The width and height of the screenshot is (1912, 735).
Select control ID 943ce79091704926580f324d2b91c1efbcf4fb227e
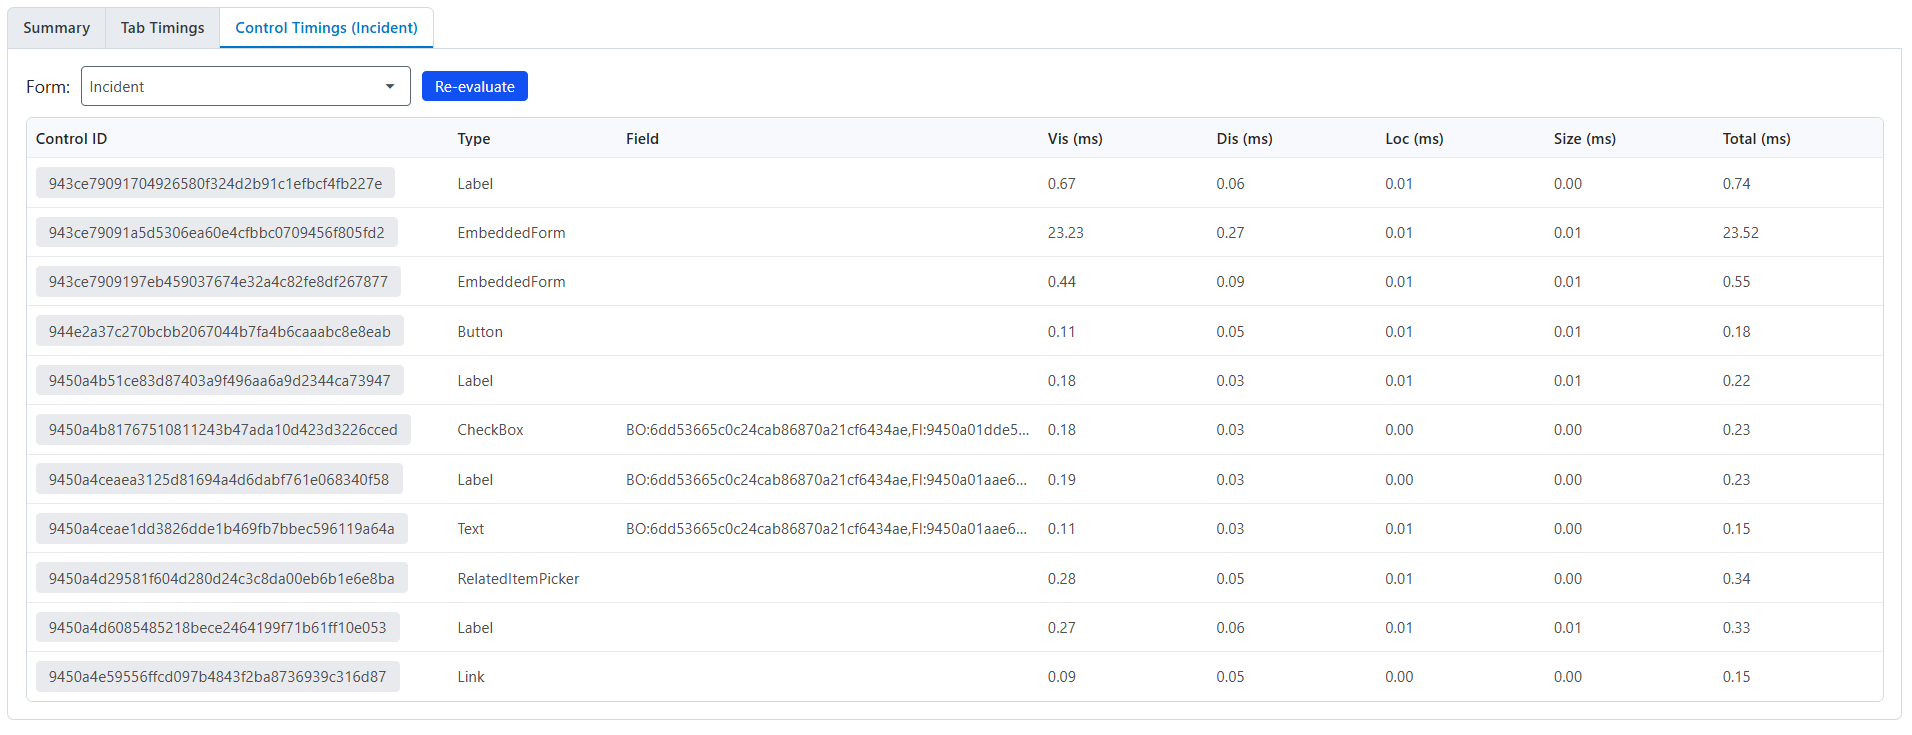click(215, 184)
